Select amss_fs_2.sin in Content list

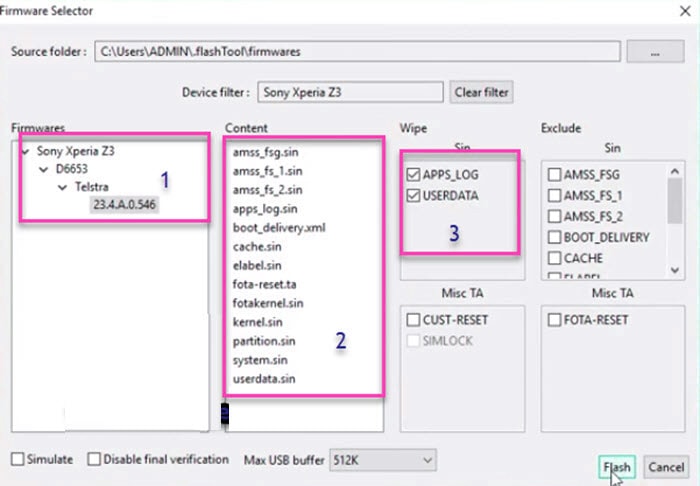tap(267, 190)
